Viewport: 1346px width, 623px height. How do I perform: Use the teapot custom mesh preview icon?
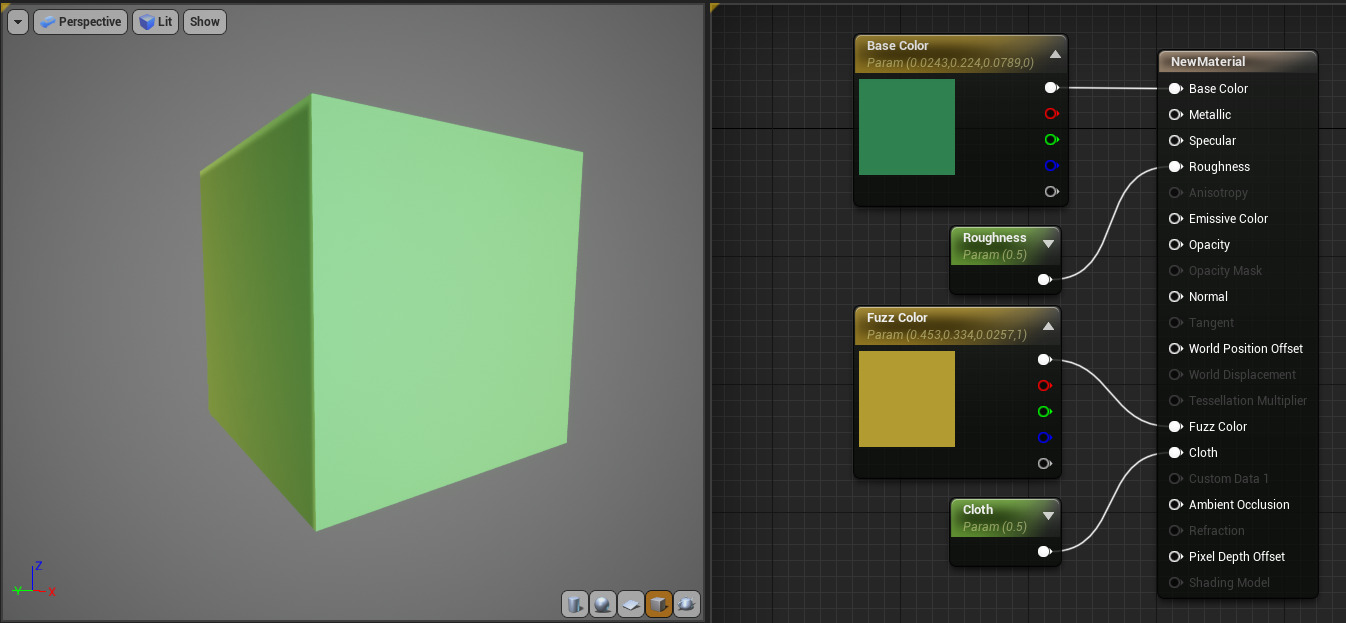tap(687, 604)
